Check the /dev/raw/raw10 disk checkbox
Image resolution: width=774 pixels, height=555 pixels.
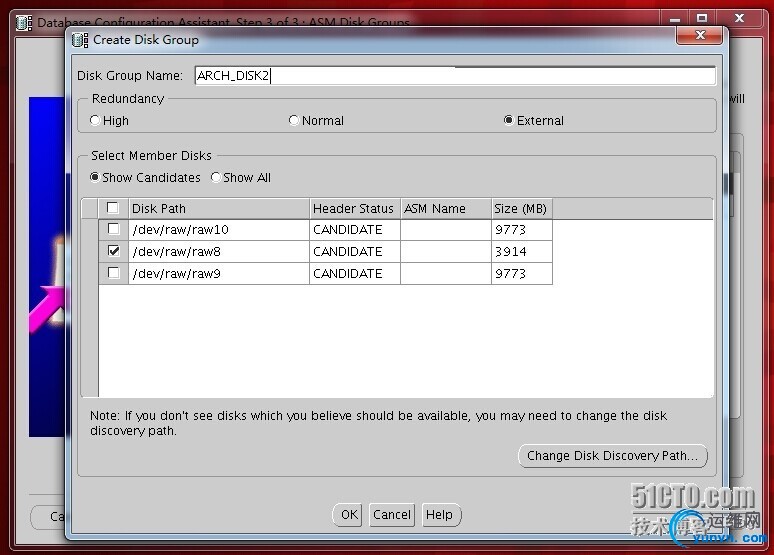click(114, 229)
